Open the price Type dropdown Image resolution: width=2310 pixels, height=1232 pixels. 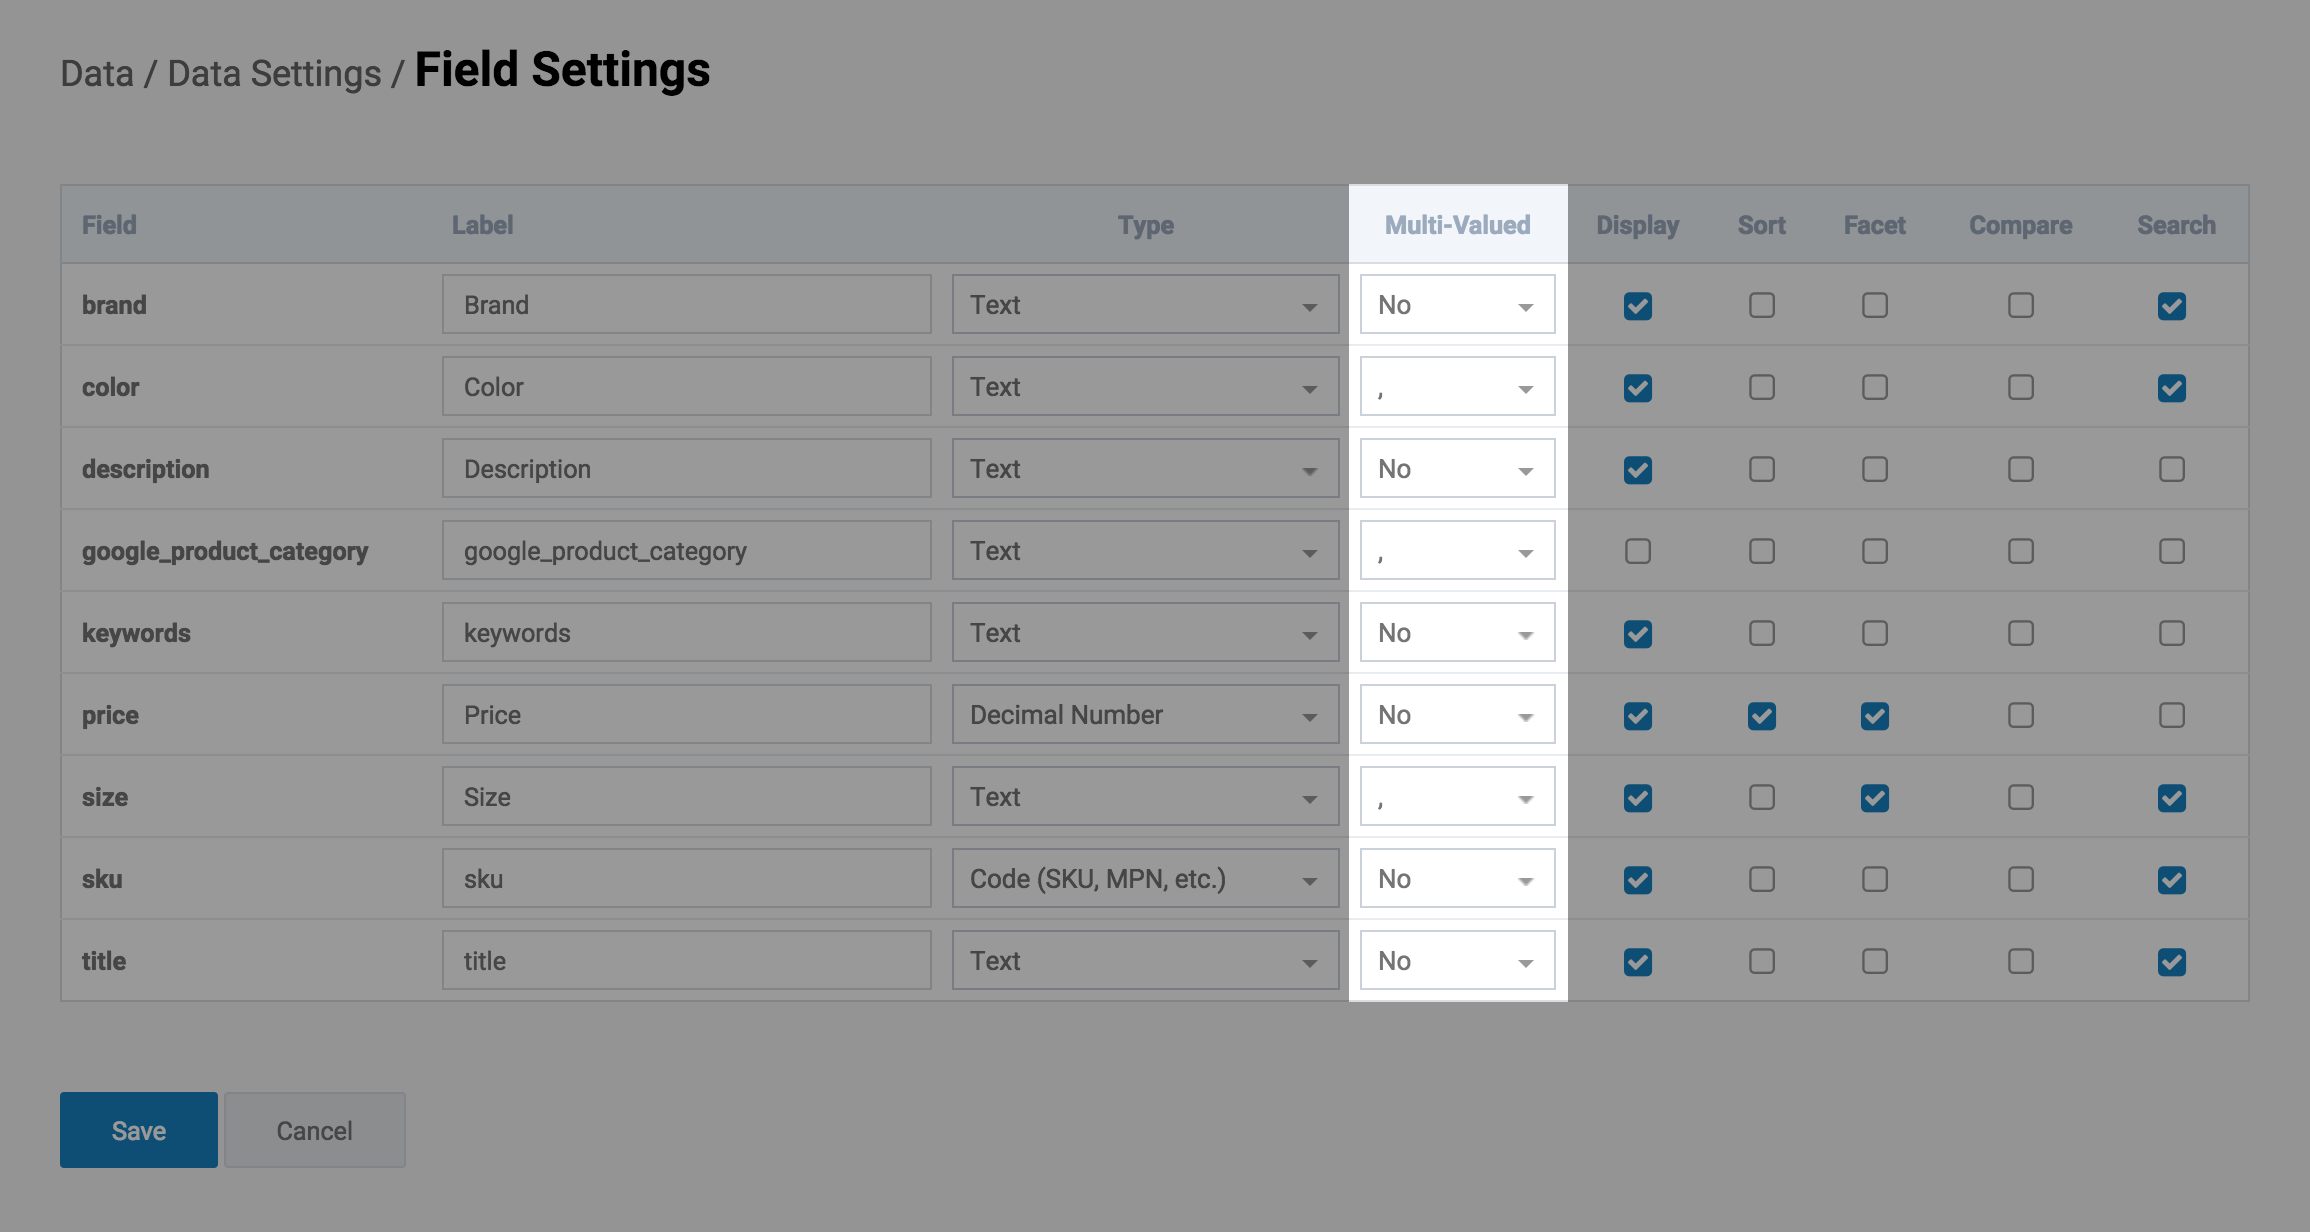[1145, 715]
